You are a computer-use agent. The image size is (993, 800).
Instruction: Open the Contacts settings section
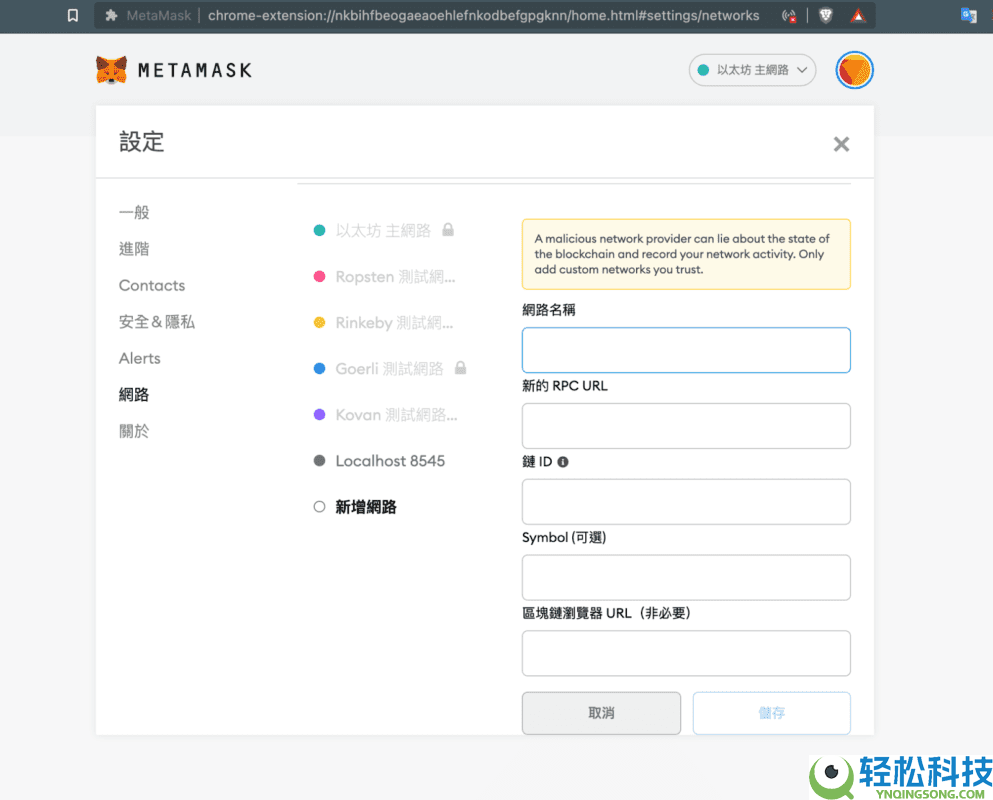[x=151, y=285]
